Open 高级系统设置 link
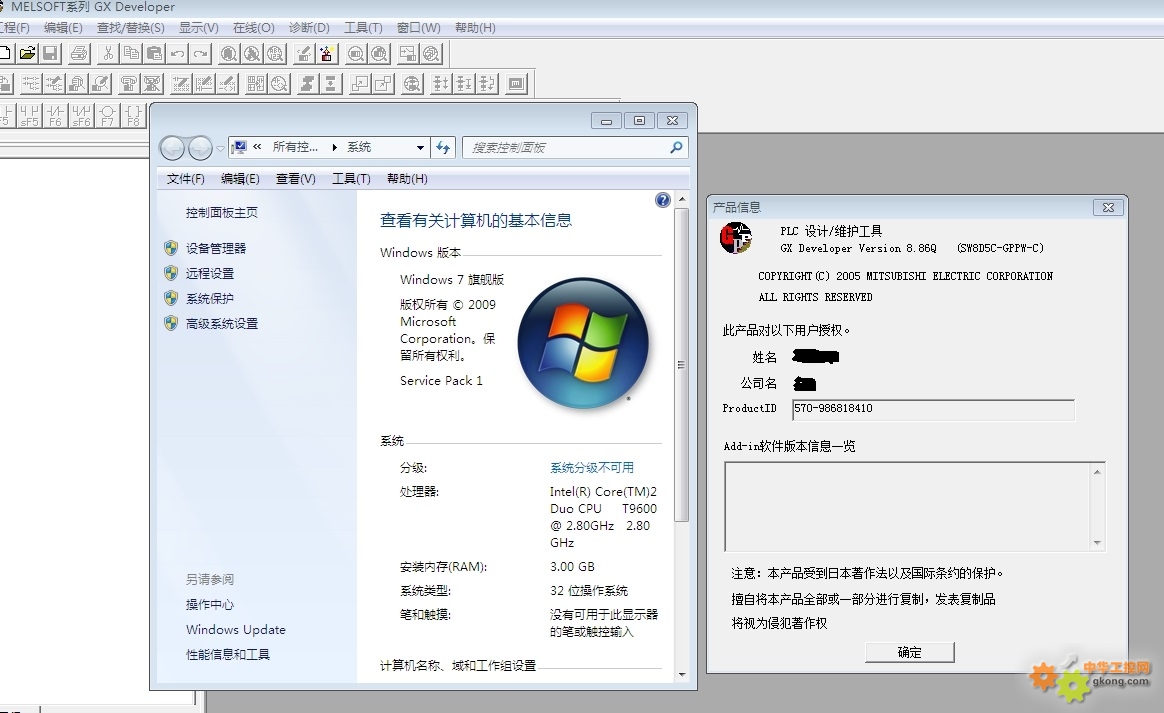 pyautogui.click(x=222, y=324)
